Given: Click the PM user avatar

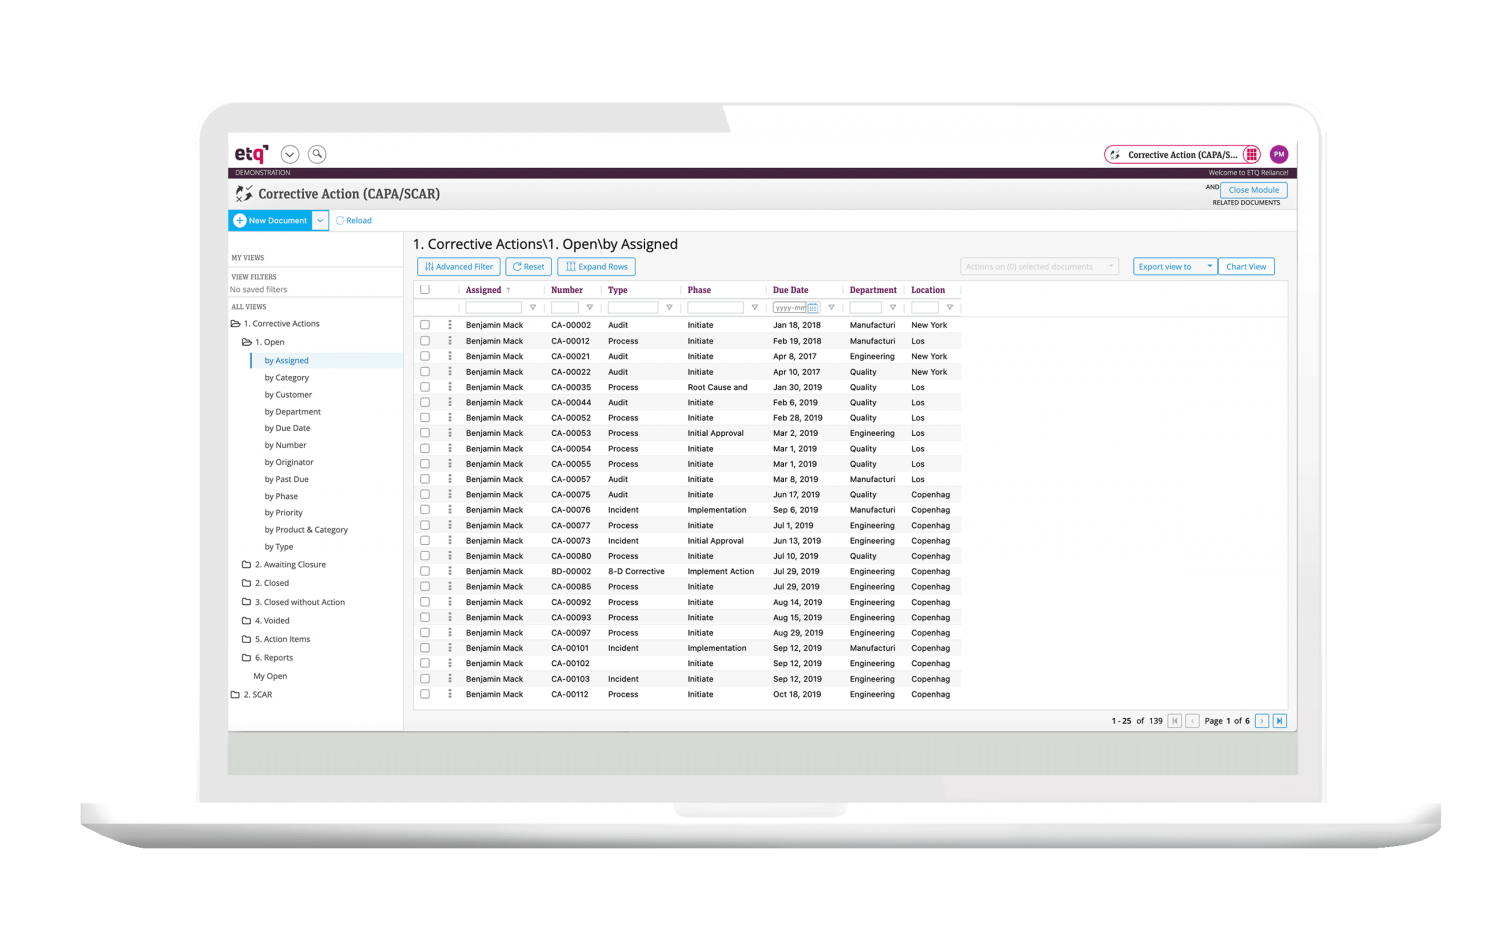Looking at the screenshot, I should point(1278,154).
